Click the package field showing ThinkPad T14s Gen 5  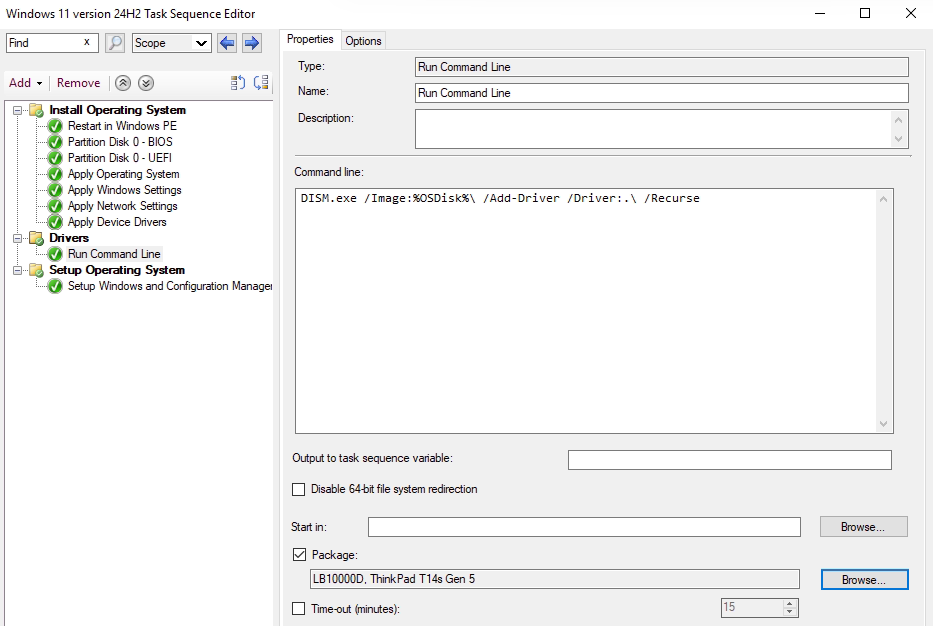tap(555, 579)
